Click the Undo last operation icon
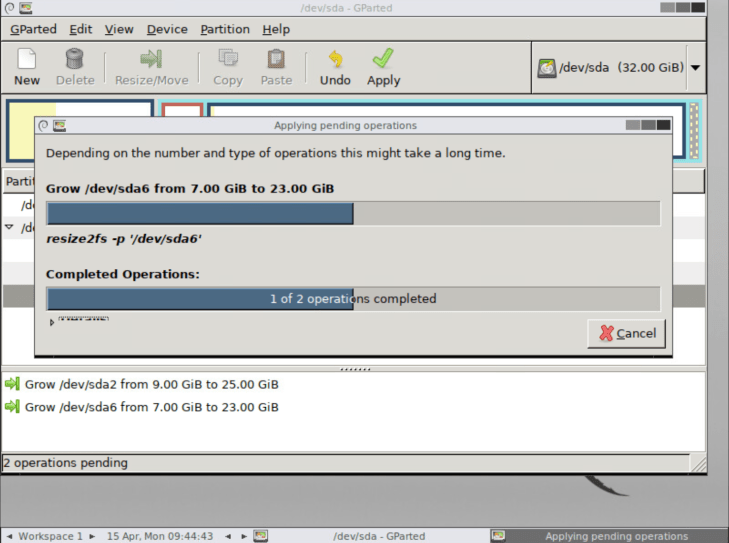 point(335,60)
